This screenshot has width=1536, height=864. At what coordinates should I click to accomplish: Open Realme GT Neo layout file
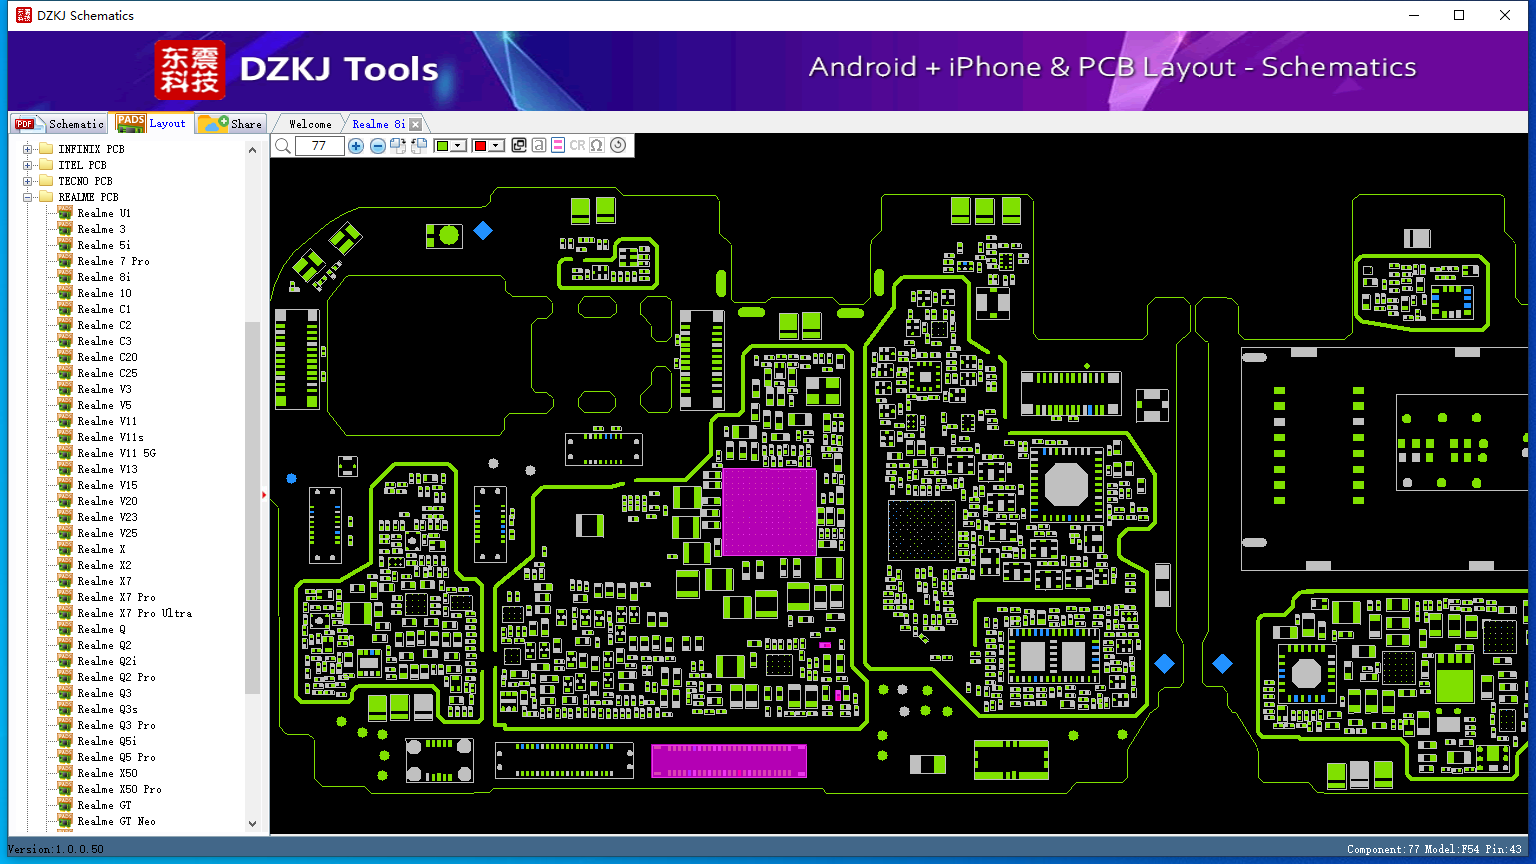(116, 821)
